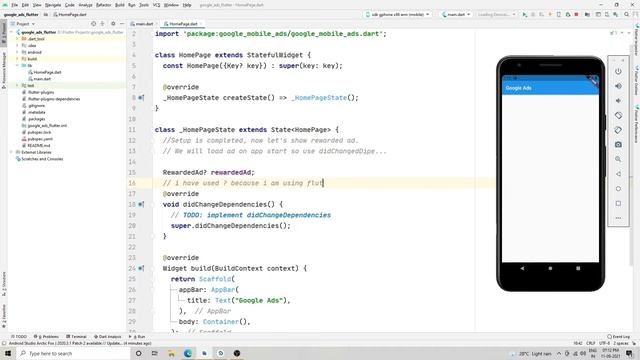The height and width of the screenshot is (360, 640).
Task: Expand the .dart_tool folder
Action: (x=17, y=39)
